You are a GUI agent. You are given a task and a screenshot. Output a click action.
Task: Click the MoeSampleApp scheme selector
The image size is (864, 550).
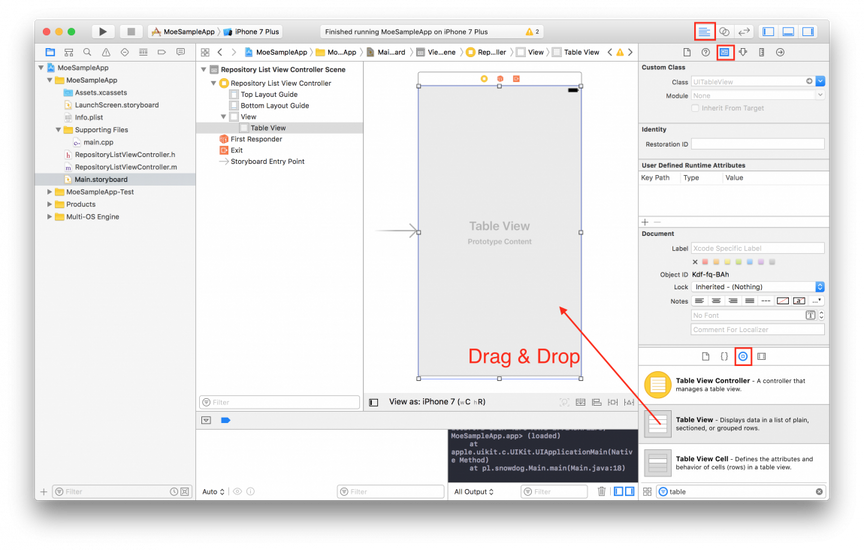tap(183, 31)
